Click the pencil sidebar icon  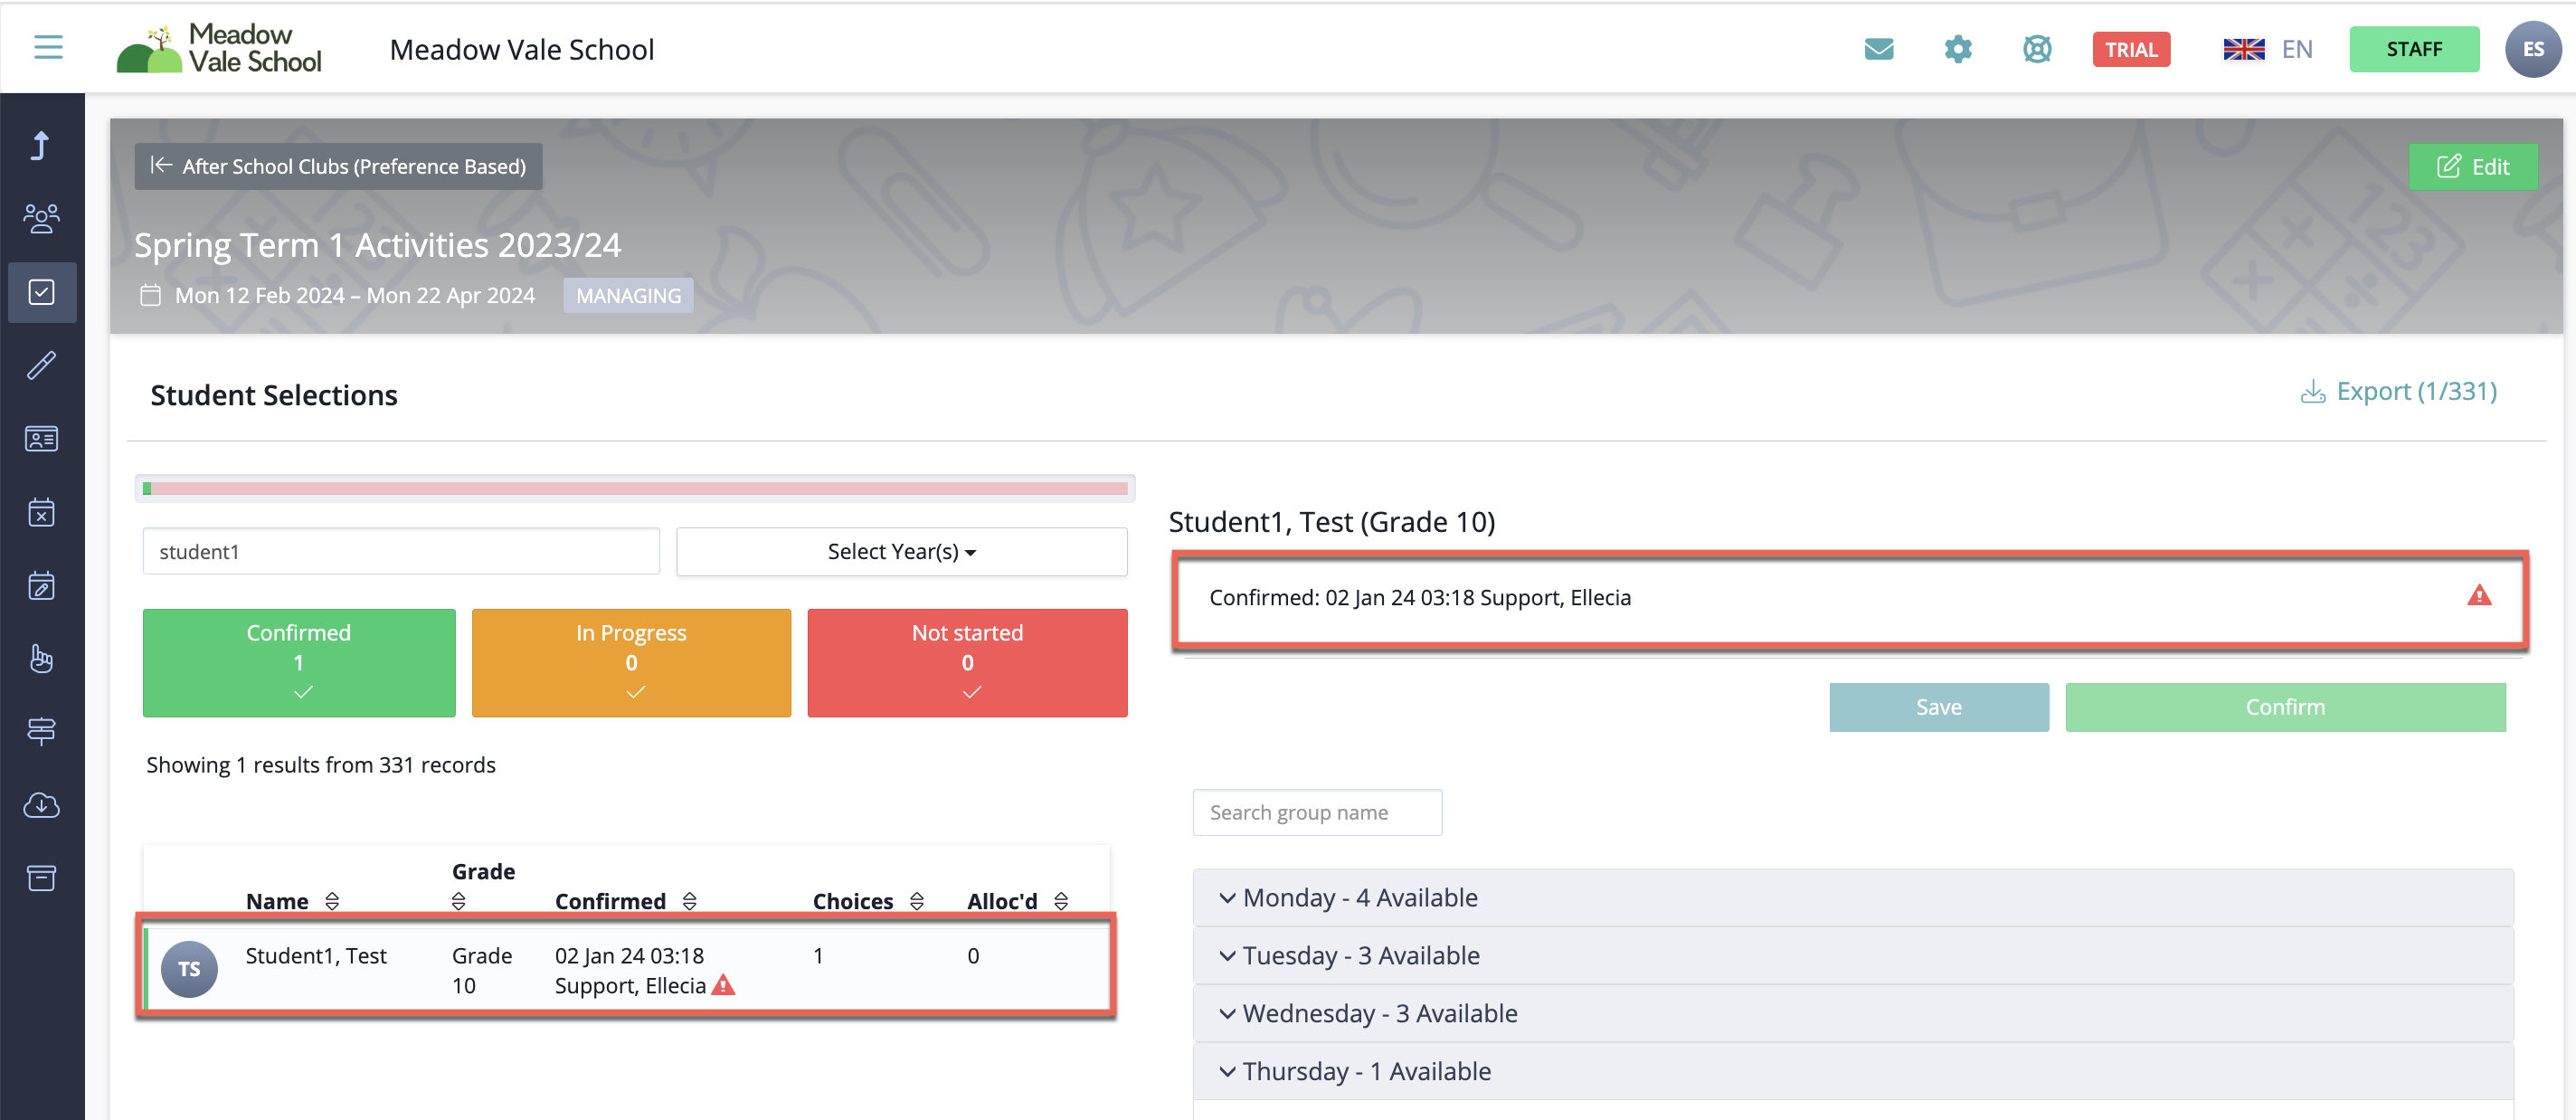(41, 365)
